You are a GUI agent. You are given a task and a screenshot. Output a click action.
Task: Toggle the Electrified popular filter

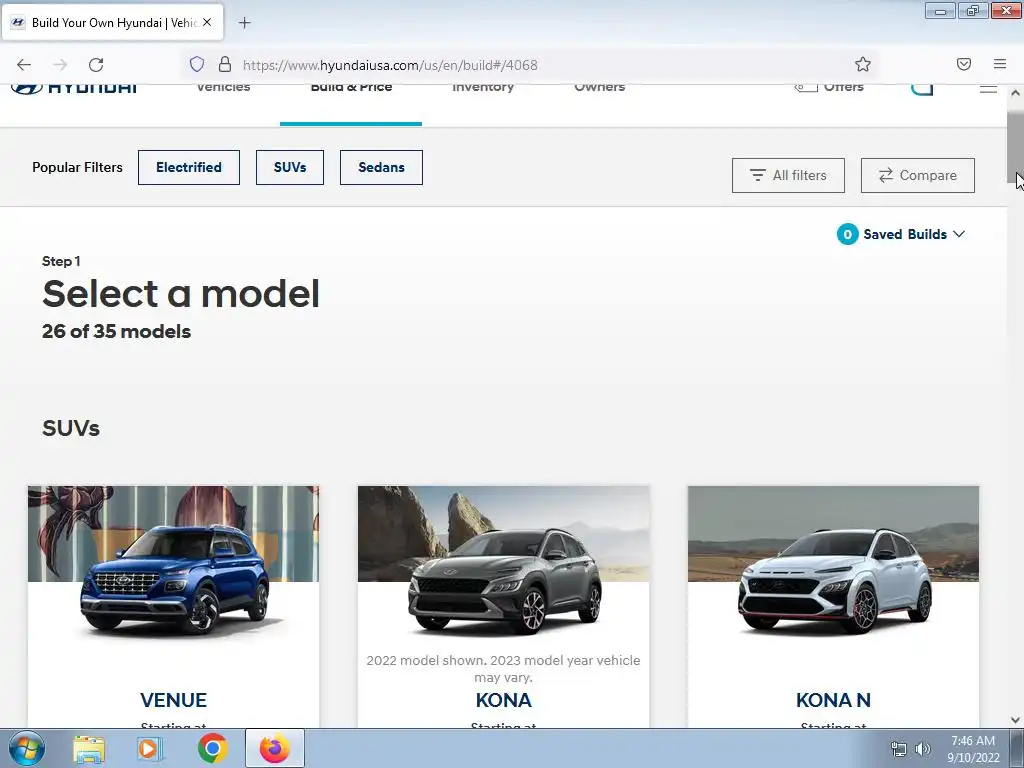189,167
